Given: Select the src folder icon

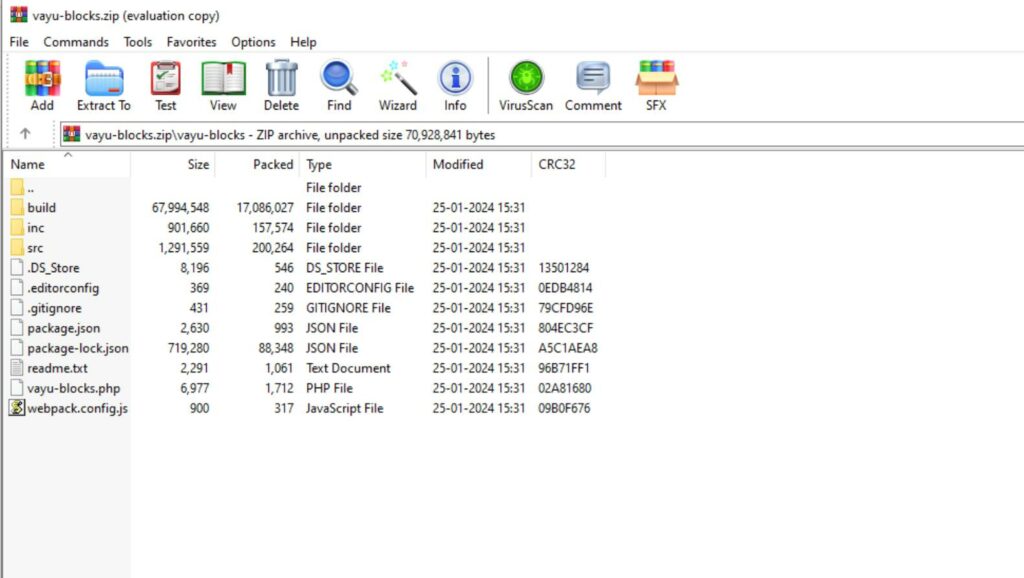Looking at the screenshot, I should [x=17, y=248].
